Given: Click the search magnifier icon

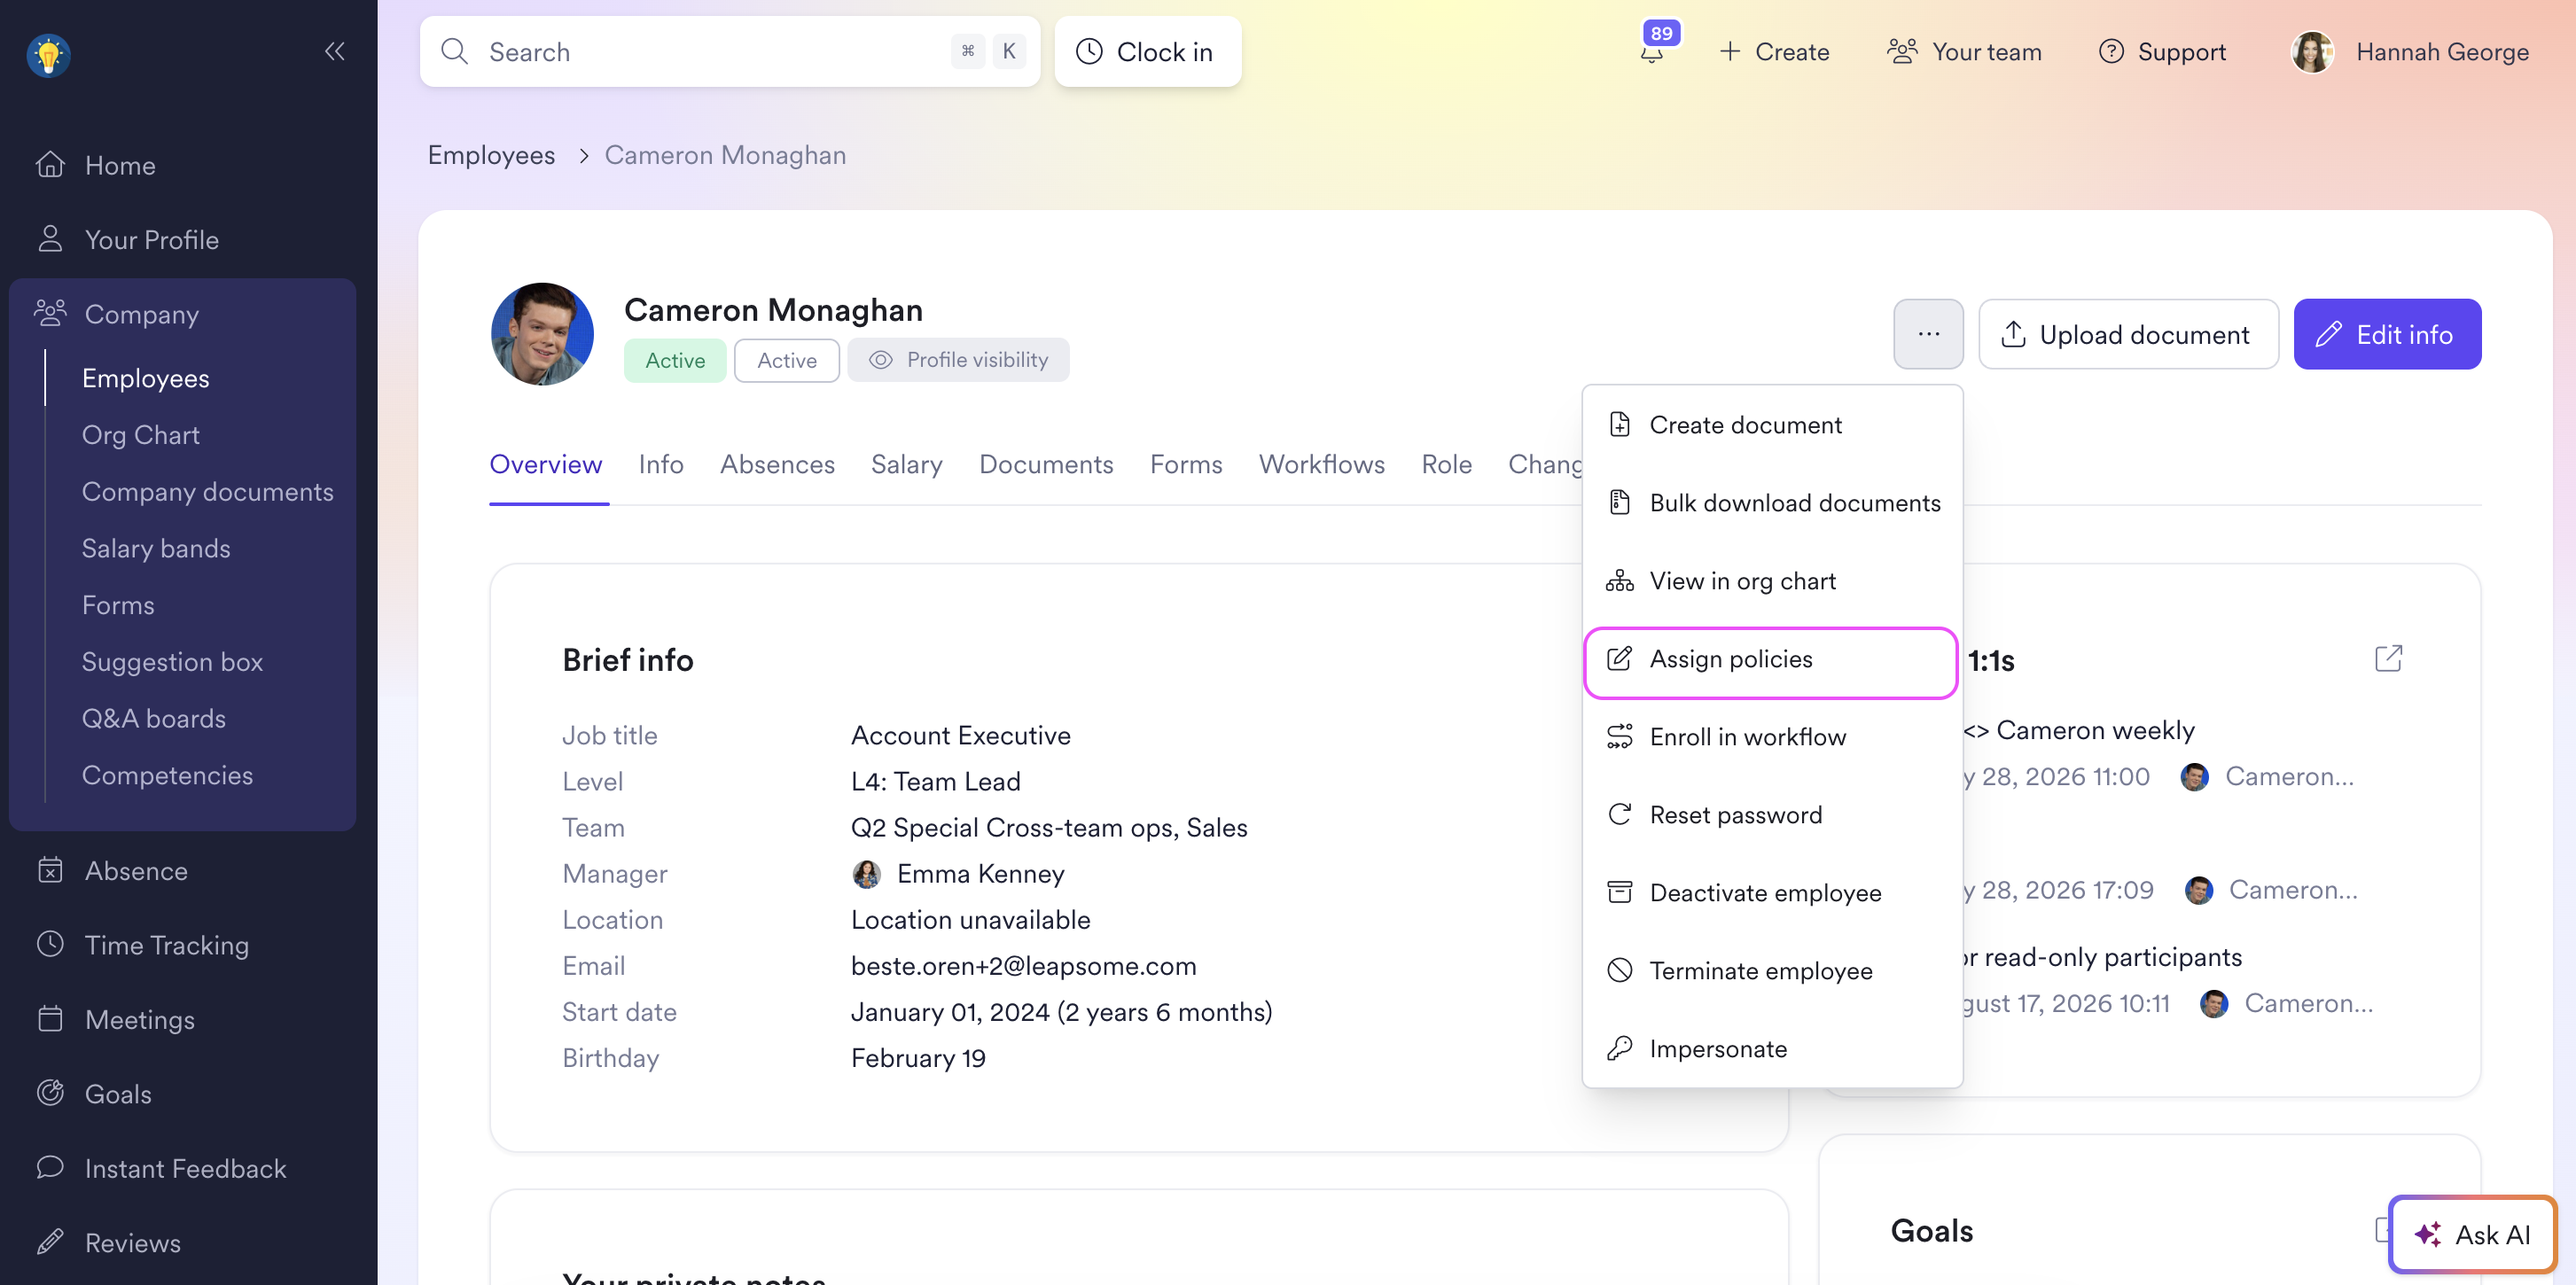Looking at the screenshot, I should [x=455, y=51].
